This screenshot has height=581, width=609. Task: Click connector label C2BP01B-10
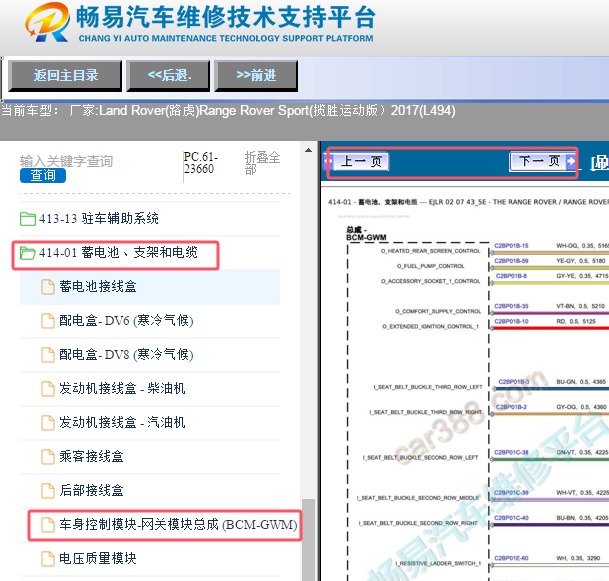tap(511, 321)
